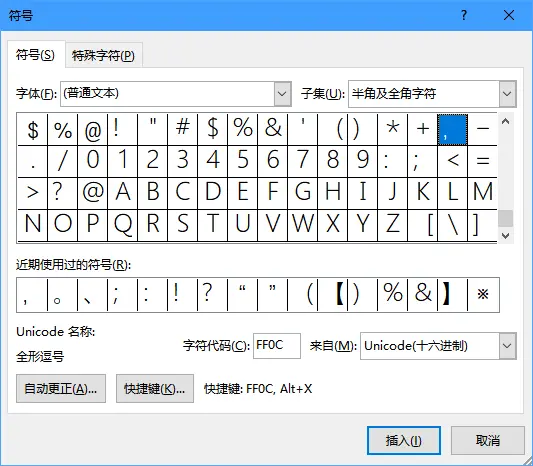Pick the letter W cell in the grid

(x=303, y=225)
